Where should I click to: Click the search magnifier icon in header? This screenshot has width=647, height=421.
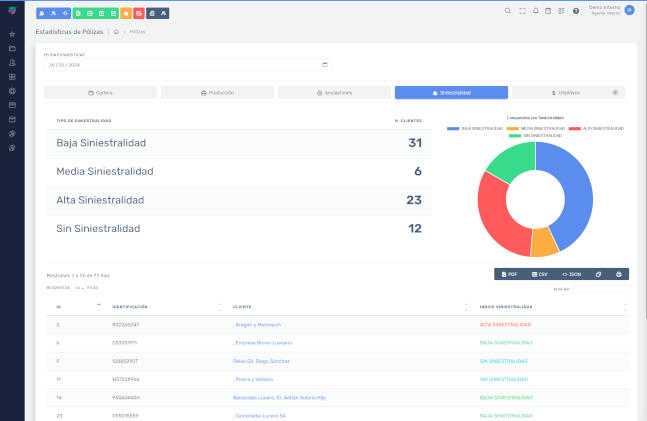click(x=507, y=11)
